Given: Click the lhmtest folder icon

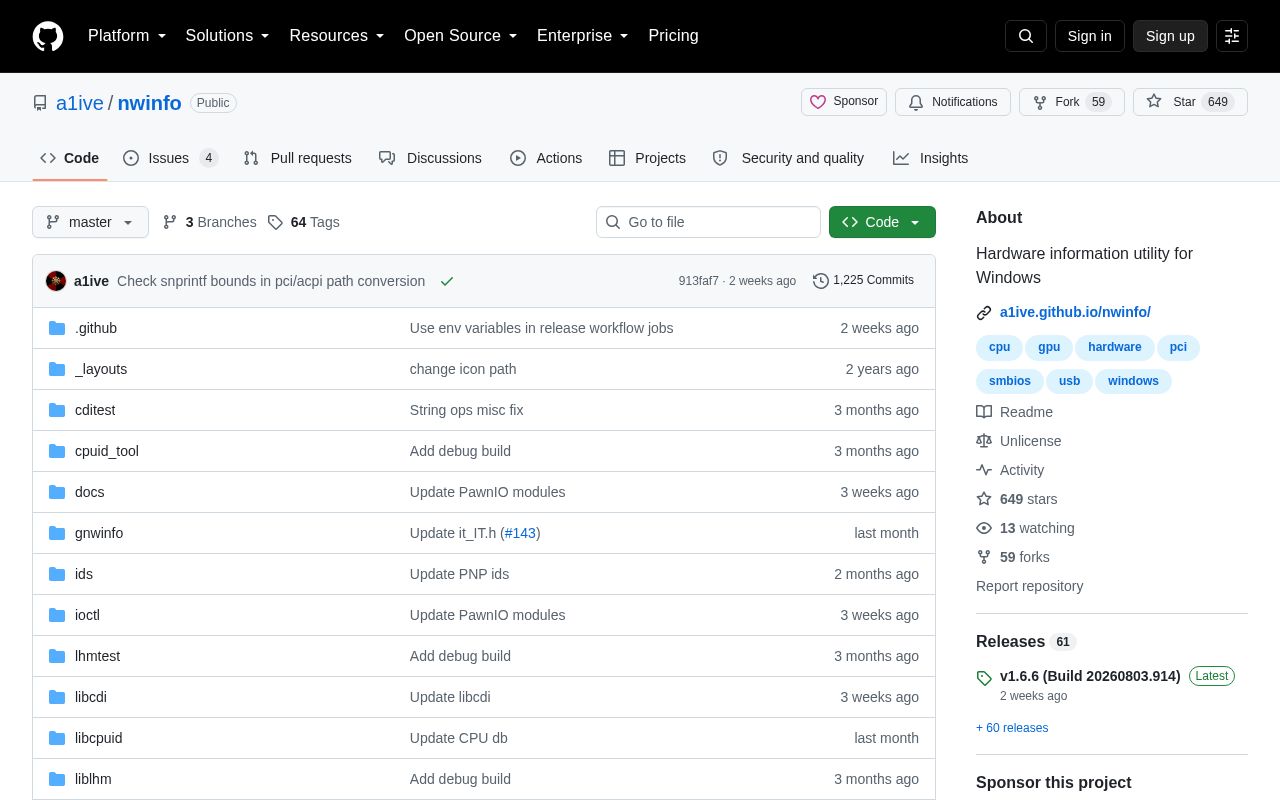Looking at the screenshot, I should [x=57, y=656].
